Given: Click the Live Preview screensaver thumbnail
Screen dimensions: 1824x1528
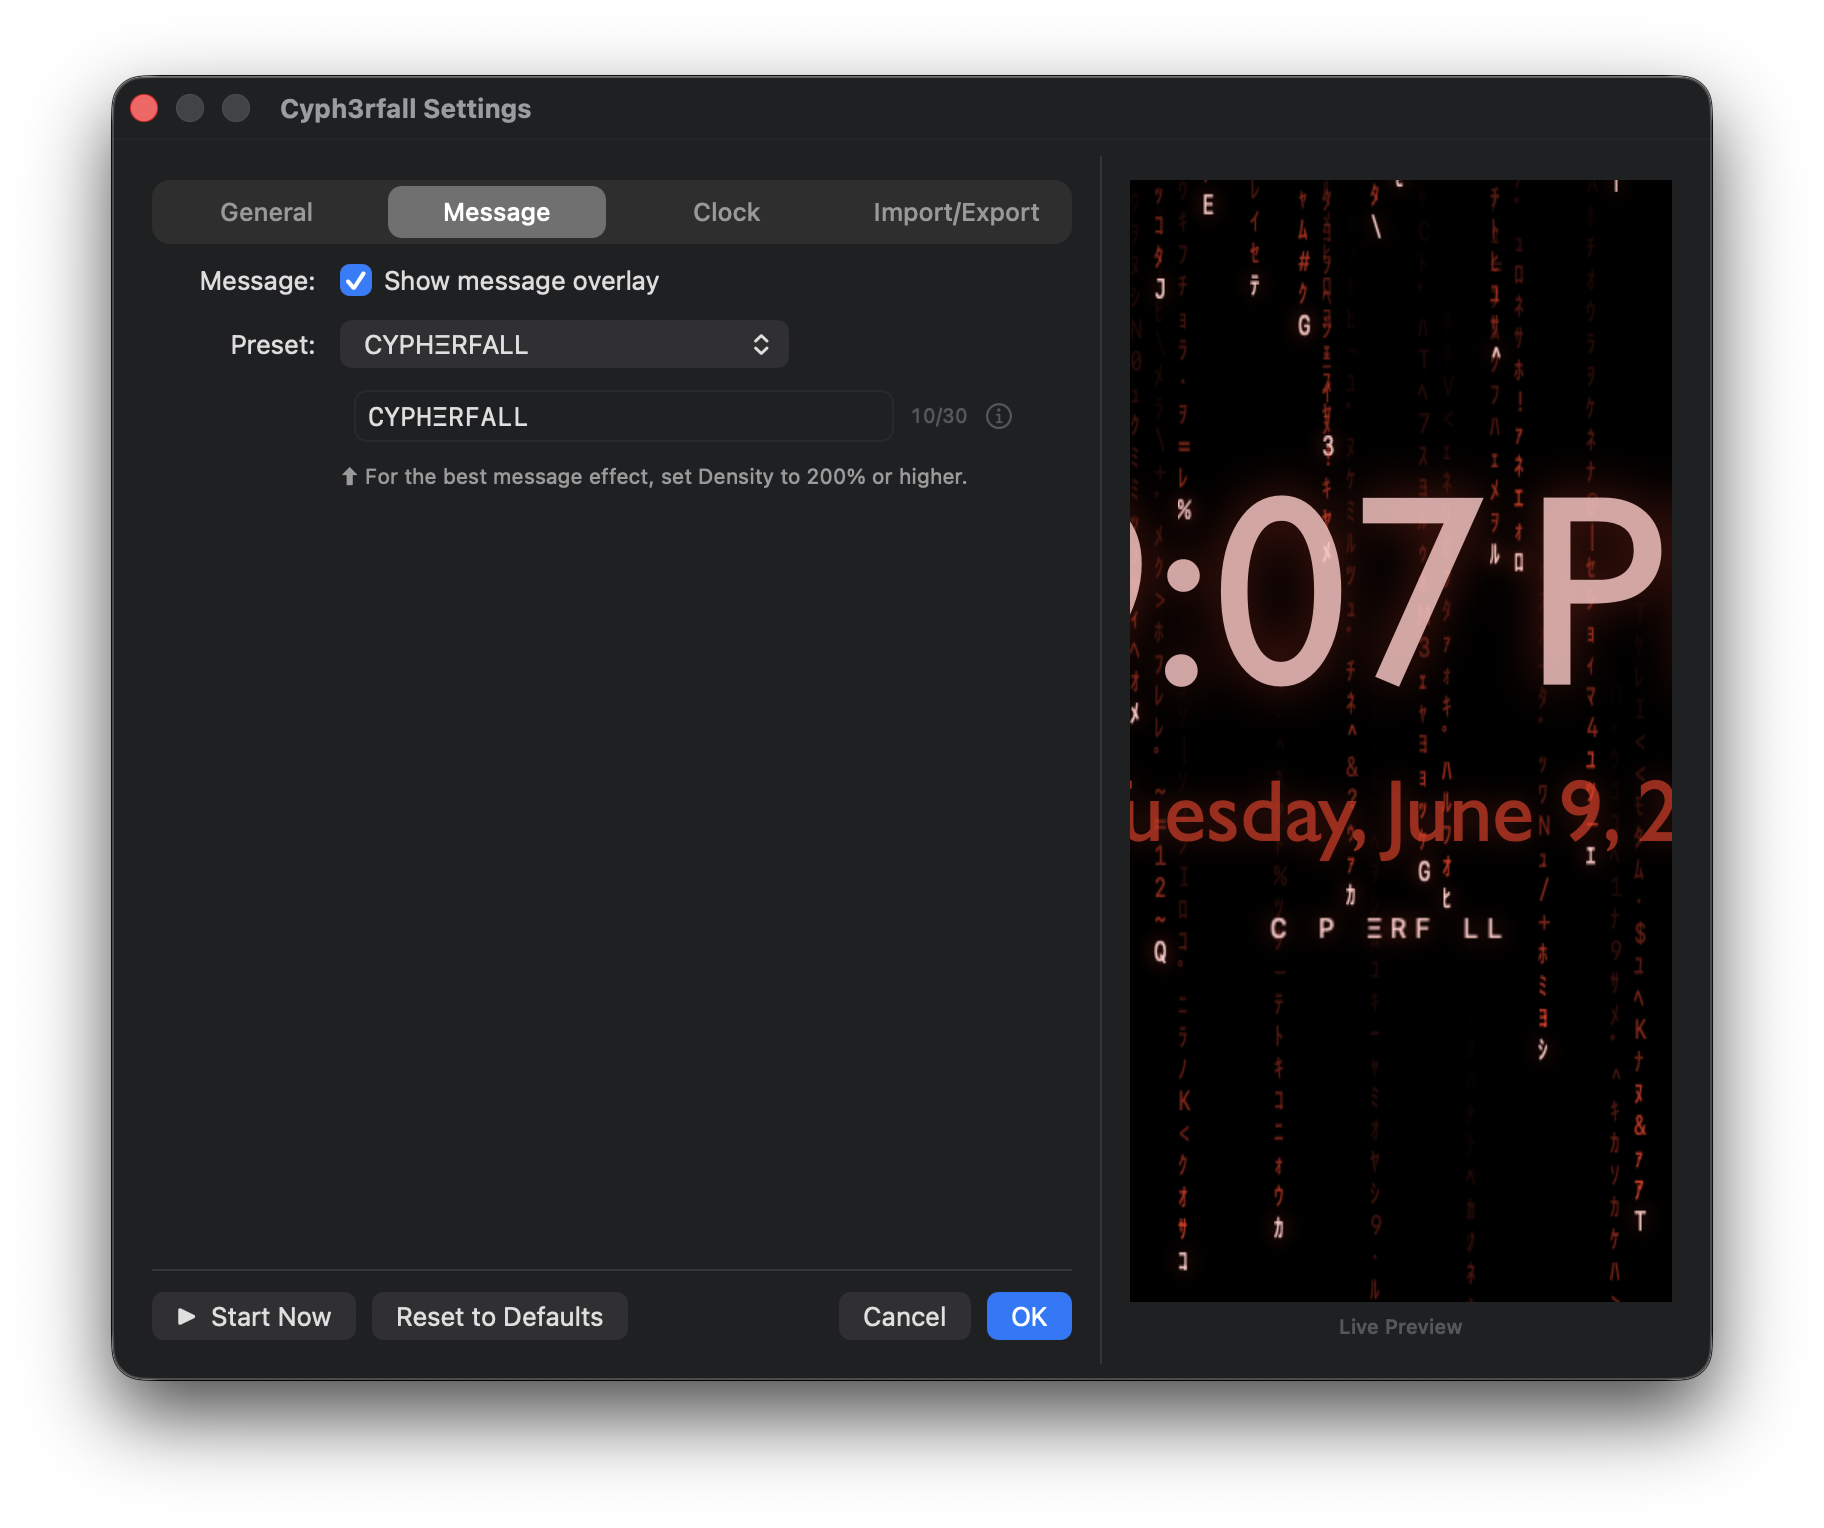Looking at the screenshot, I should [x=1400, y=740].
